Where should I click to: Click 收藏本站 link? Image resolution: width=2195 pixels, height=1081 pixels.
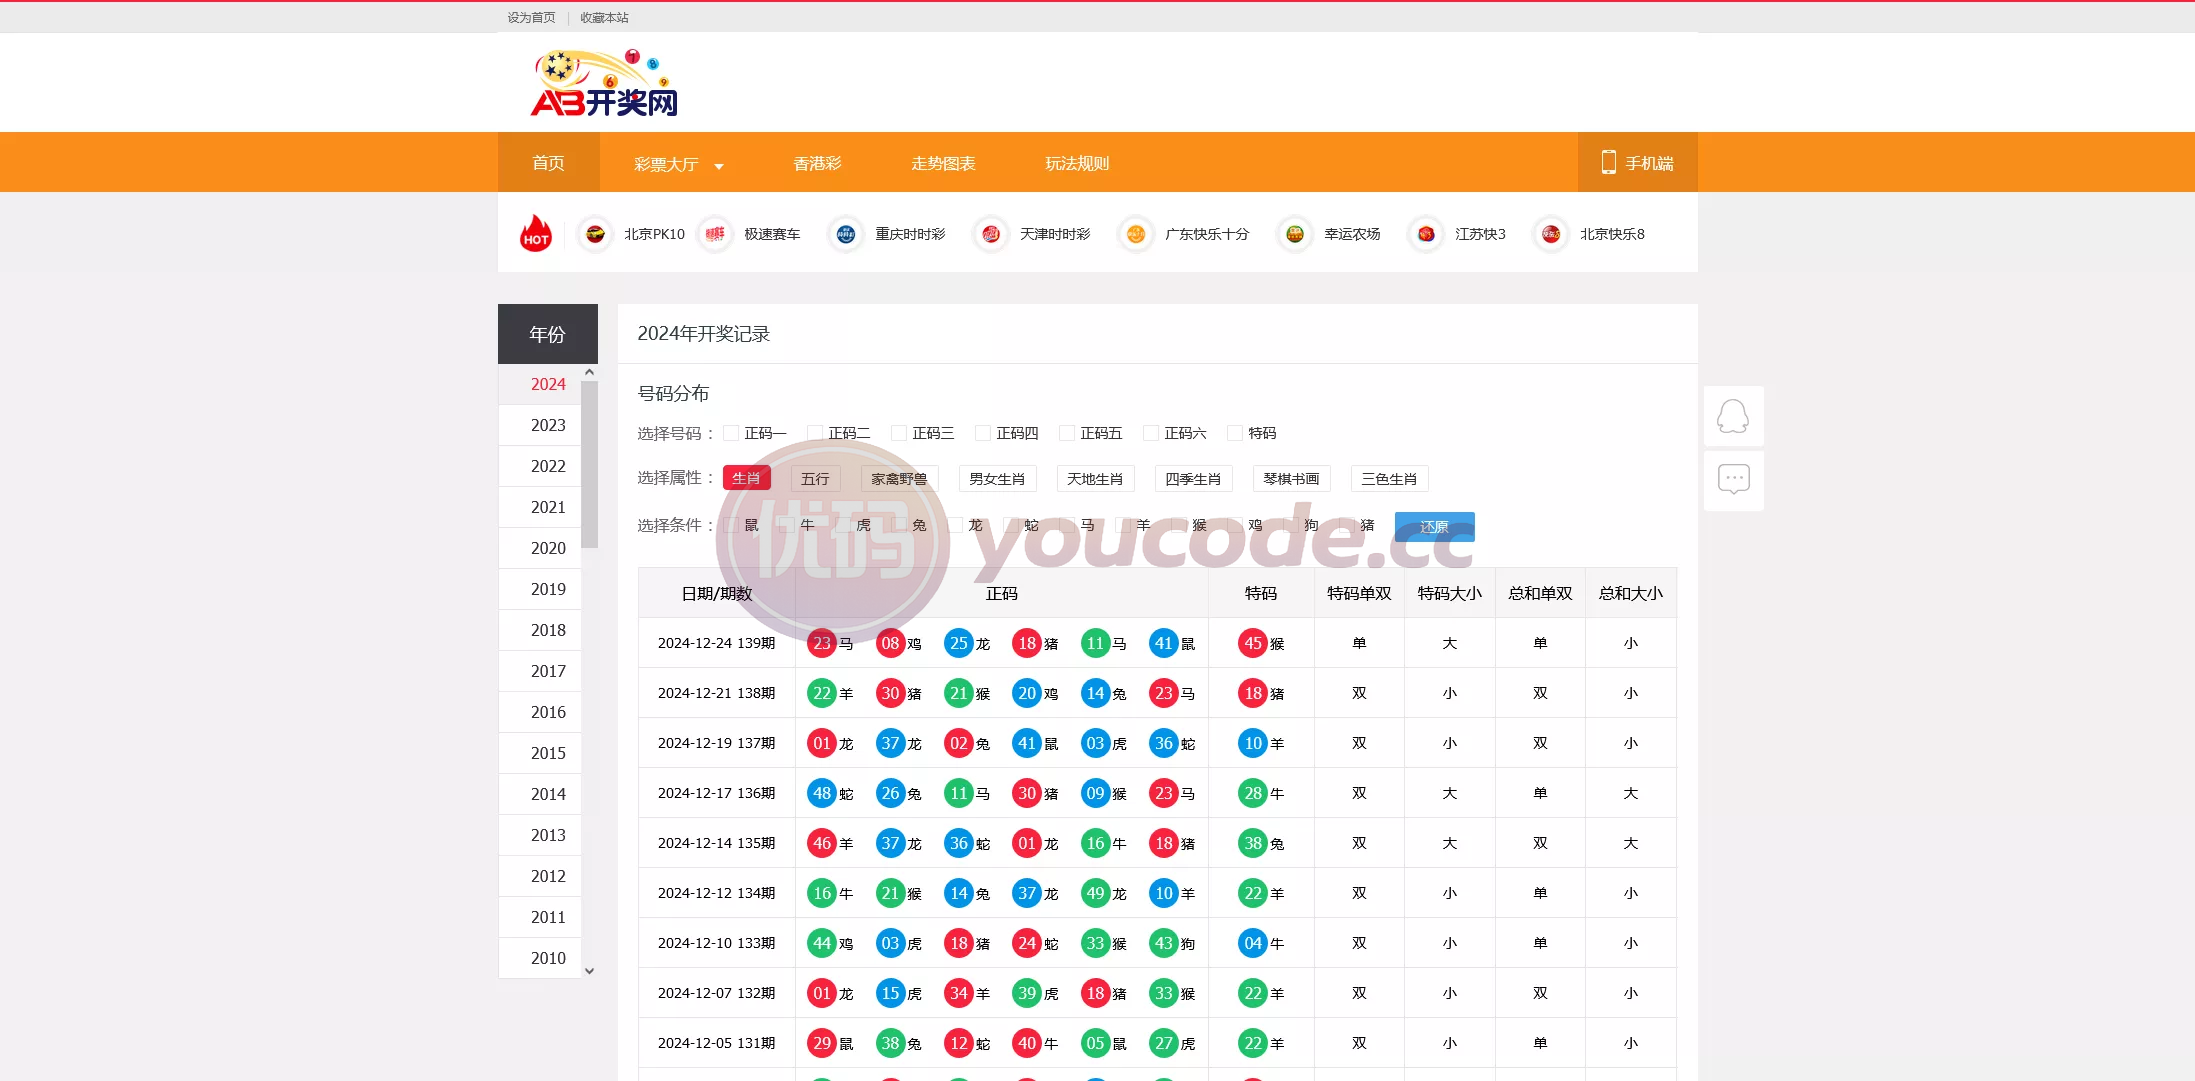click(x=604, y=18)
